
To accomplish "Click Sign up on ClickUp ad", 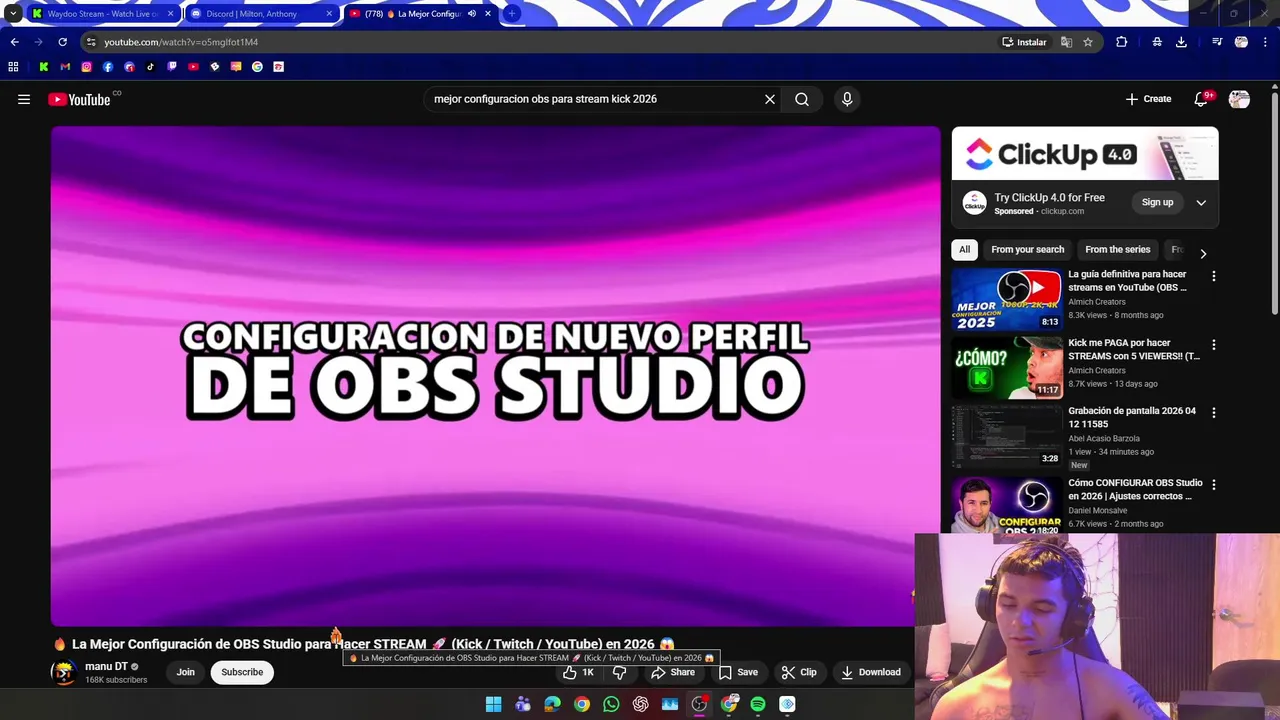I will click(x=1157, y=202).
